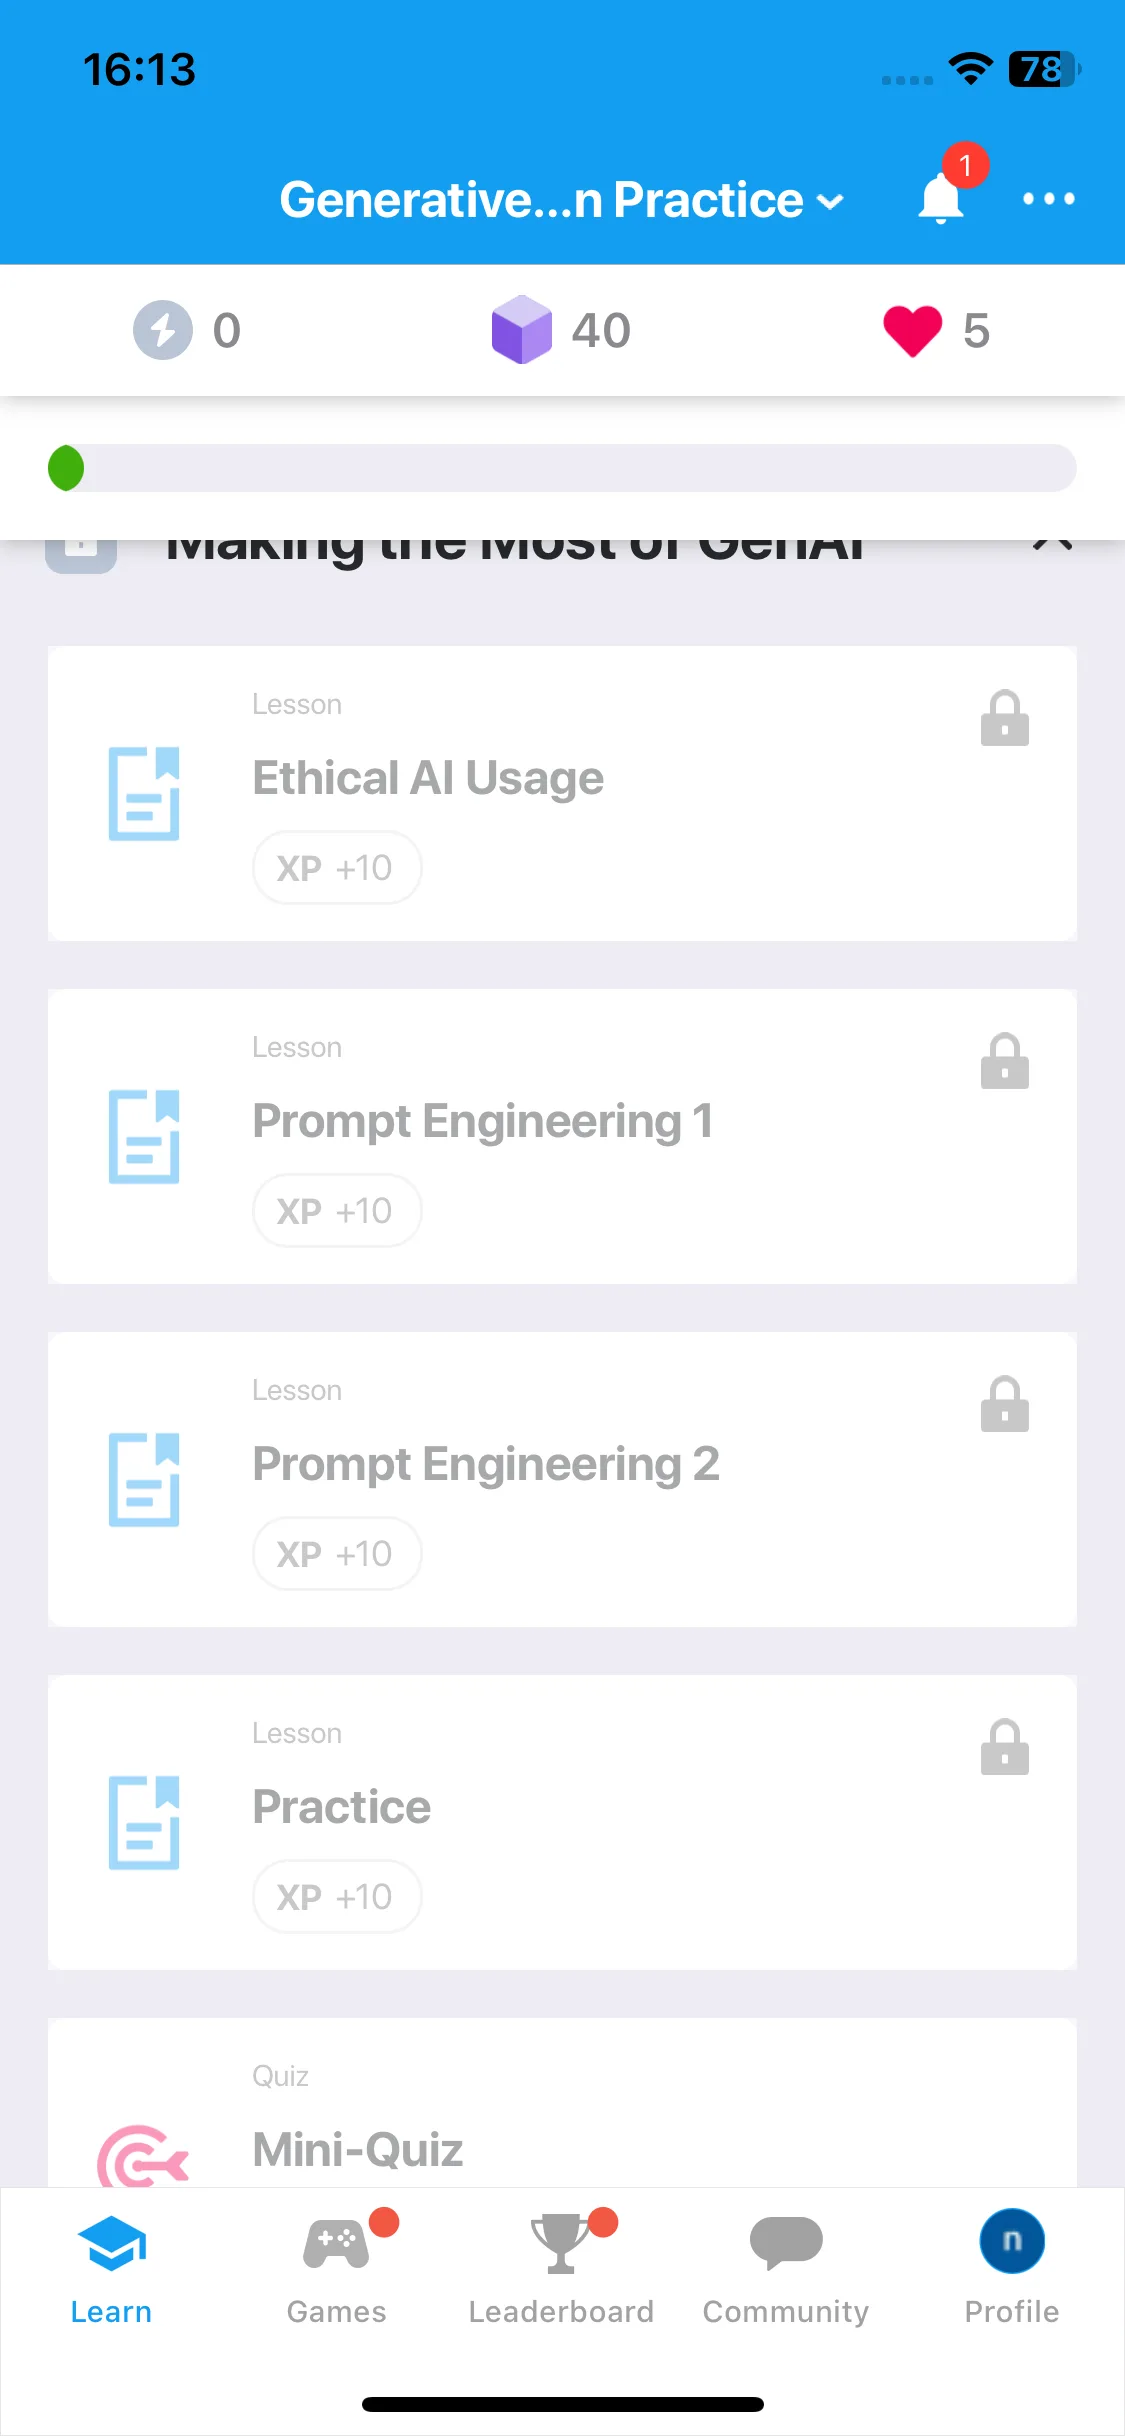The image size is (1125, 2436).
Task: Tap the lightning streak counter icon
Action: tap(163, 330)
